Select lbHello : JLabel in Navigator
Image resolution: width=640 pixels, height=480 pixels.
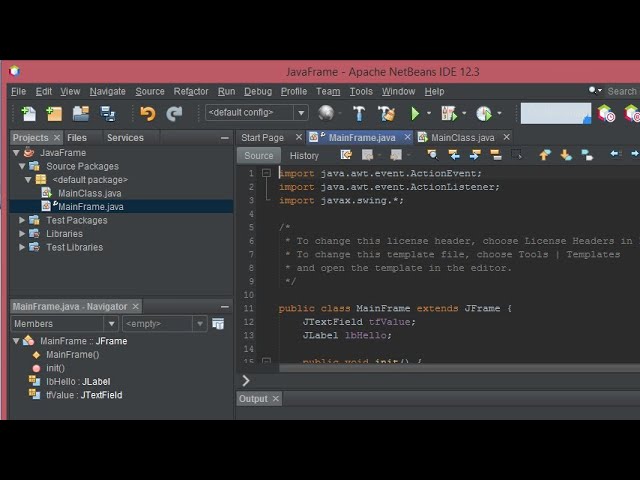tap(78, 382)
